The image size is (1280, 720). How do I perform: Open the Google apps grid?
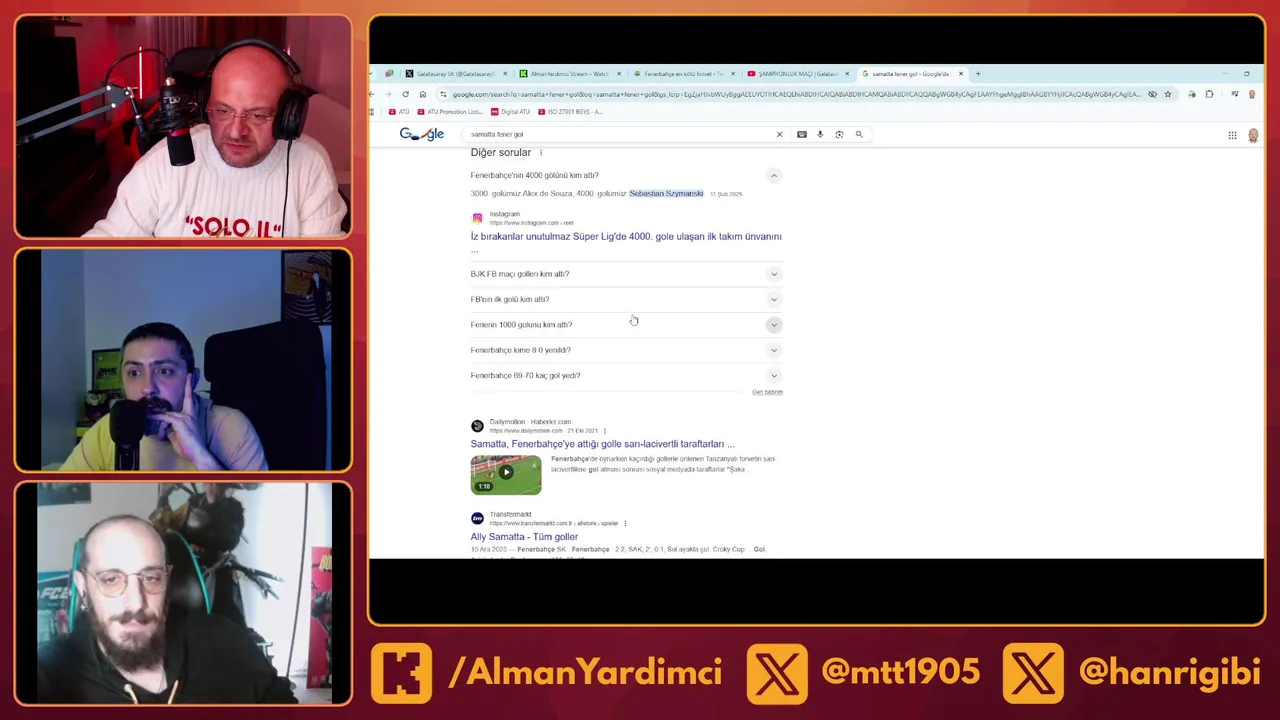1232,135
